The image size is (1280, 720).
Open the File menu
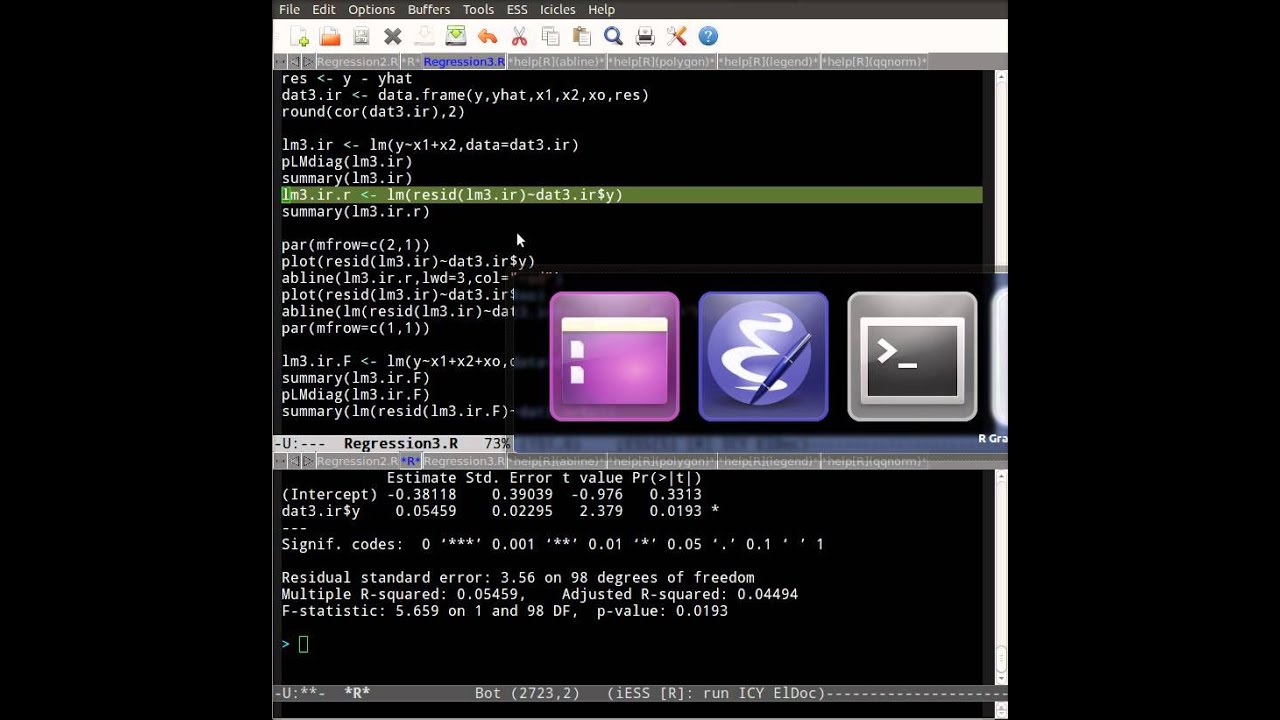(289, 9)
